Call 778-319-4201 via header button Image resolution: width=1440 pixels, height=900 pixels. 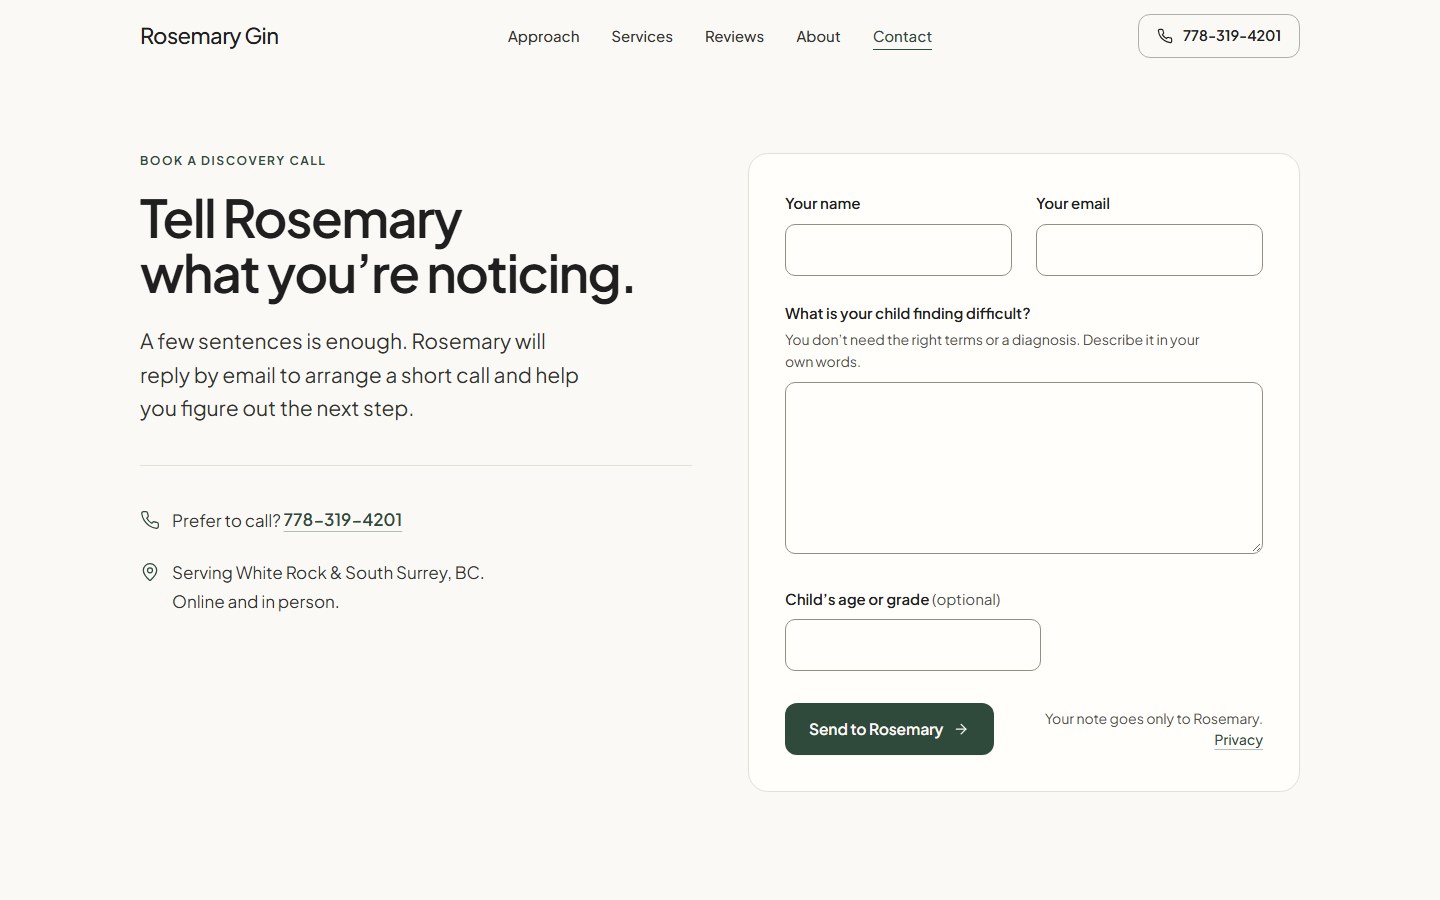pyautogui.click(x=1218, y=36)
